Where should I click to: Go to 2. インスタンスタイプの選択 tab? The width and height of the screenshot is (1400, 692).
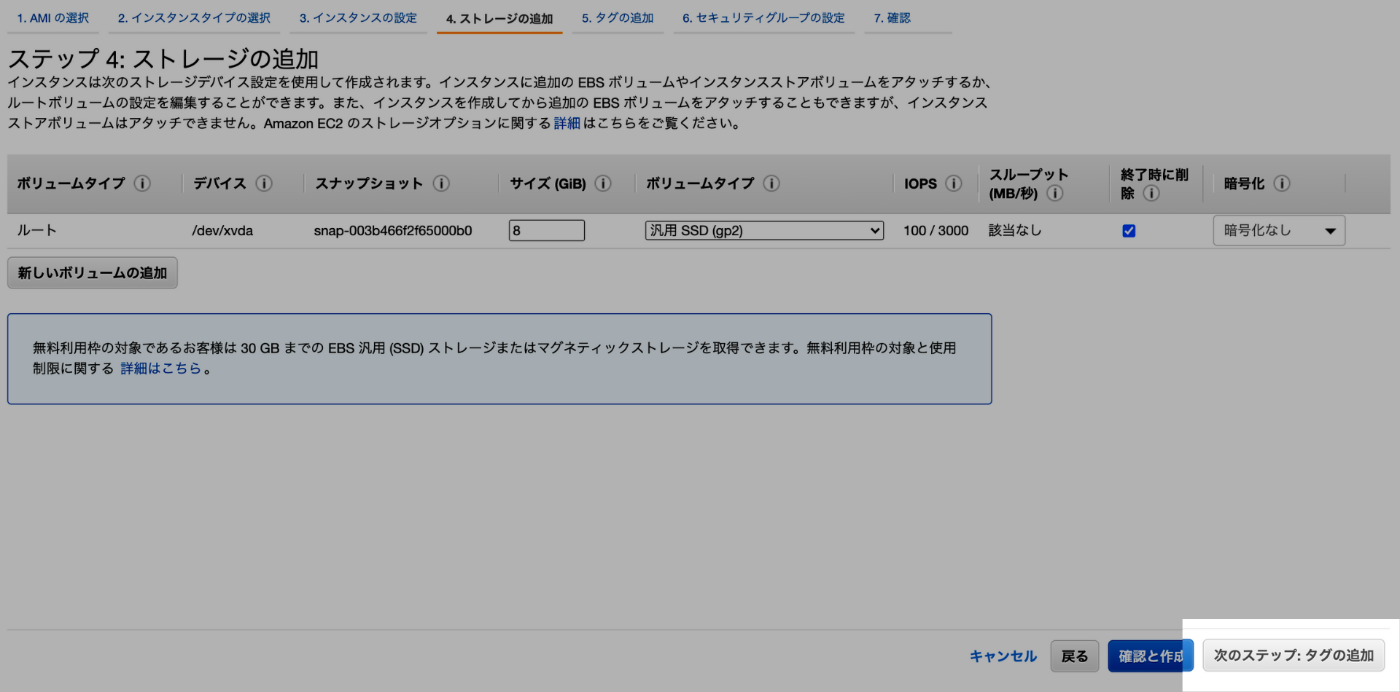194,18
